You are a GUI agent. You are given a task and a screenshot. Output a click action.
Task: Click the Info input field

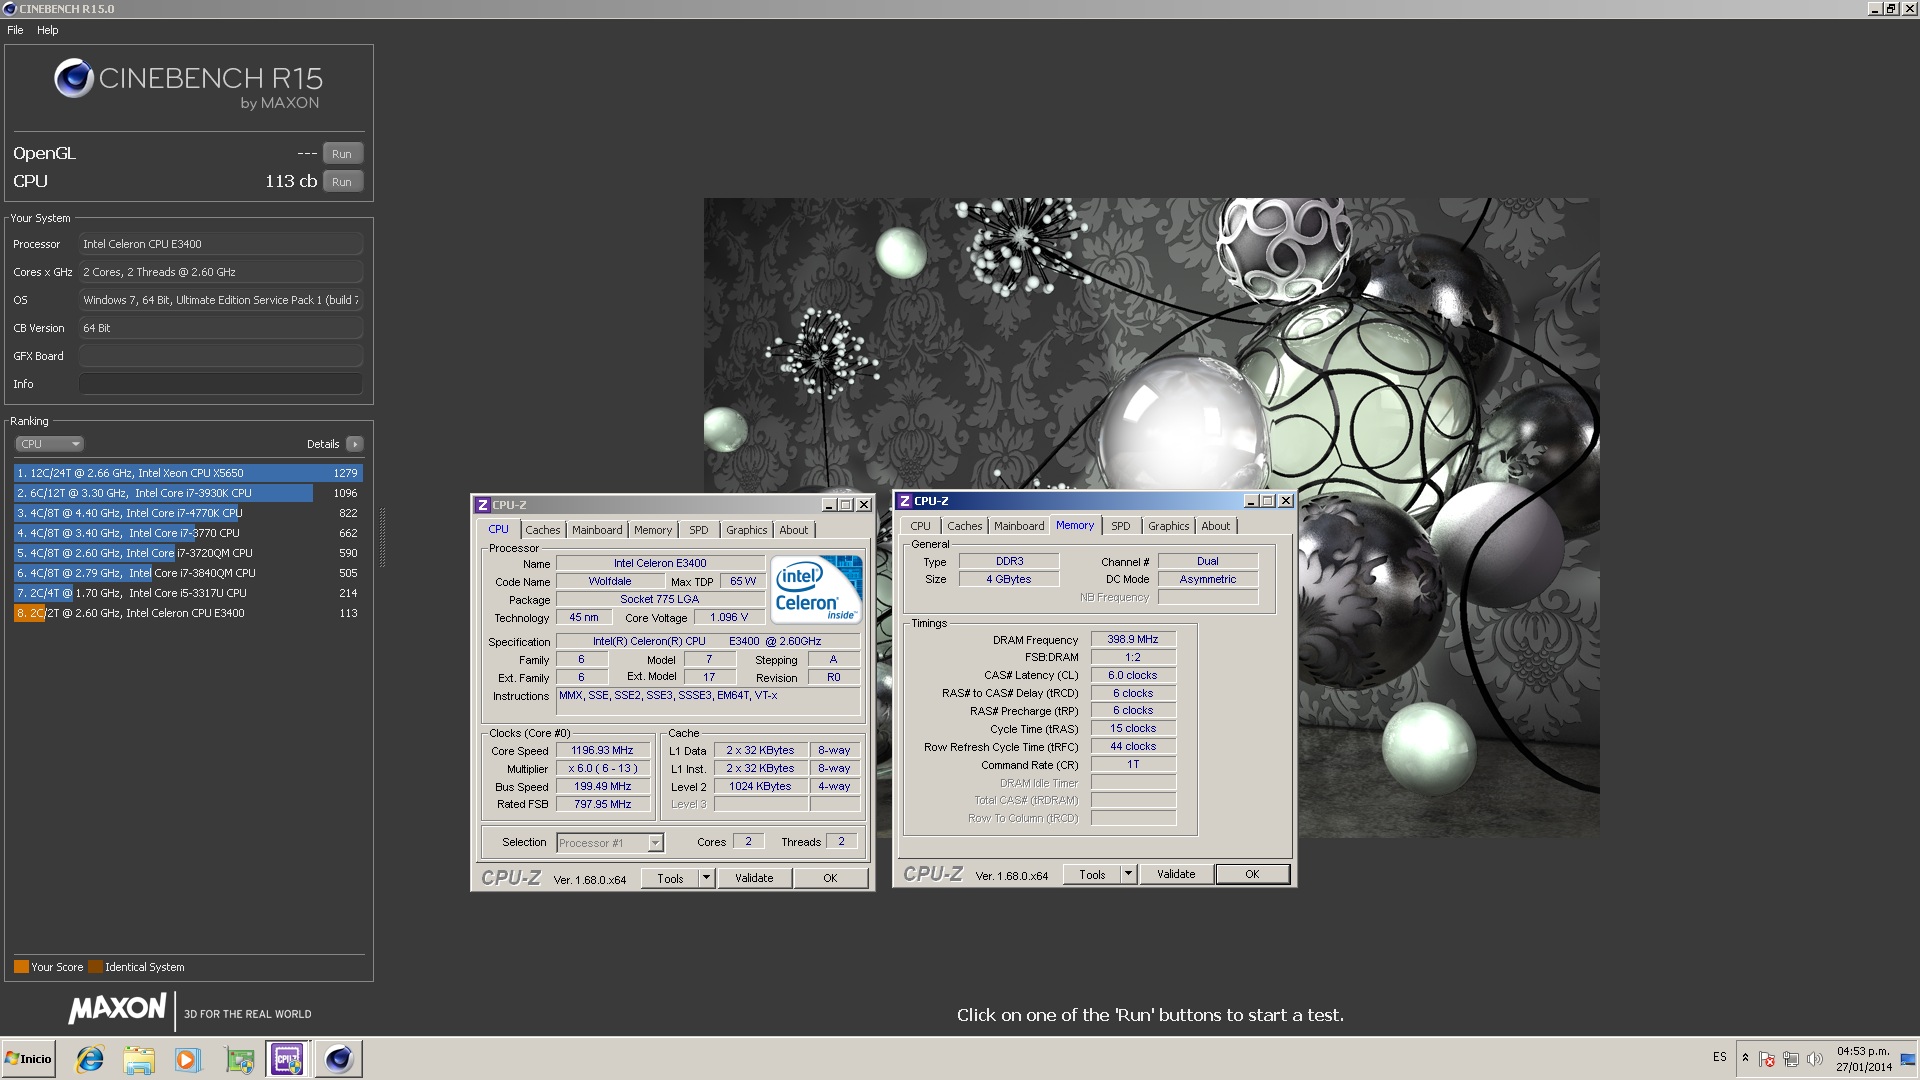coord(220,384)
